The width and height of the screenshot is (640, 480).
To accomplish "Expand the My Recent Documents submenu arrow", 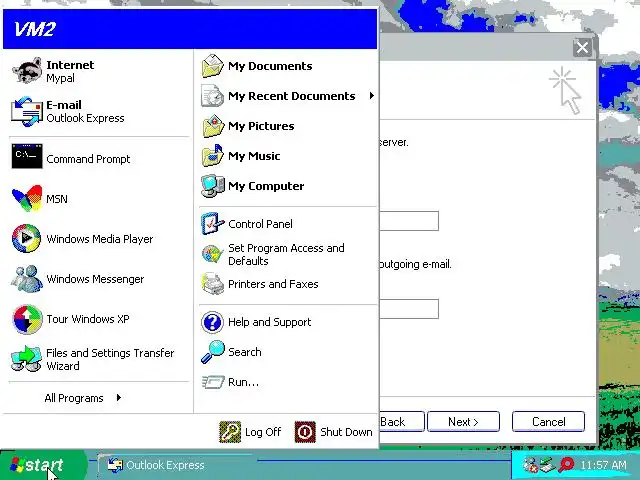I will point(371,96).
